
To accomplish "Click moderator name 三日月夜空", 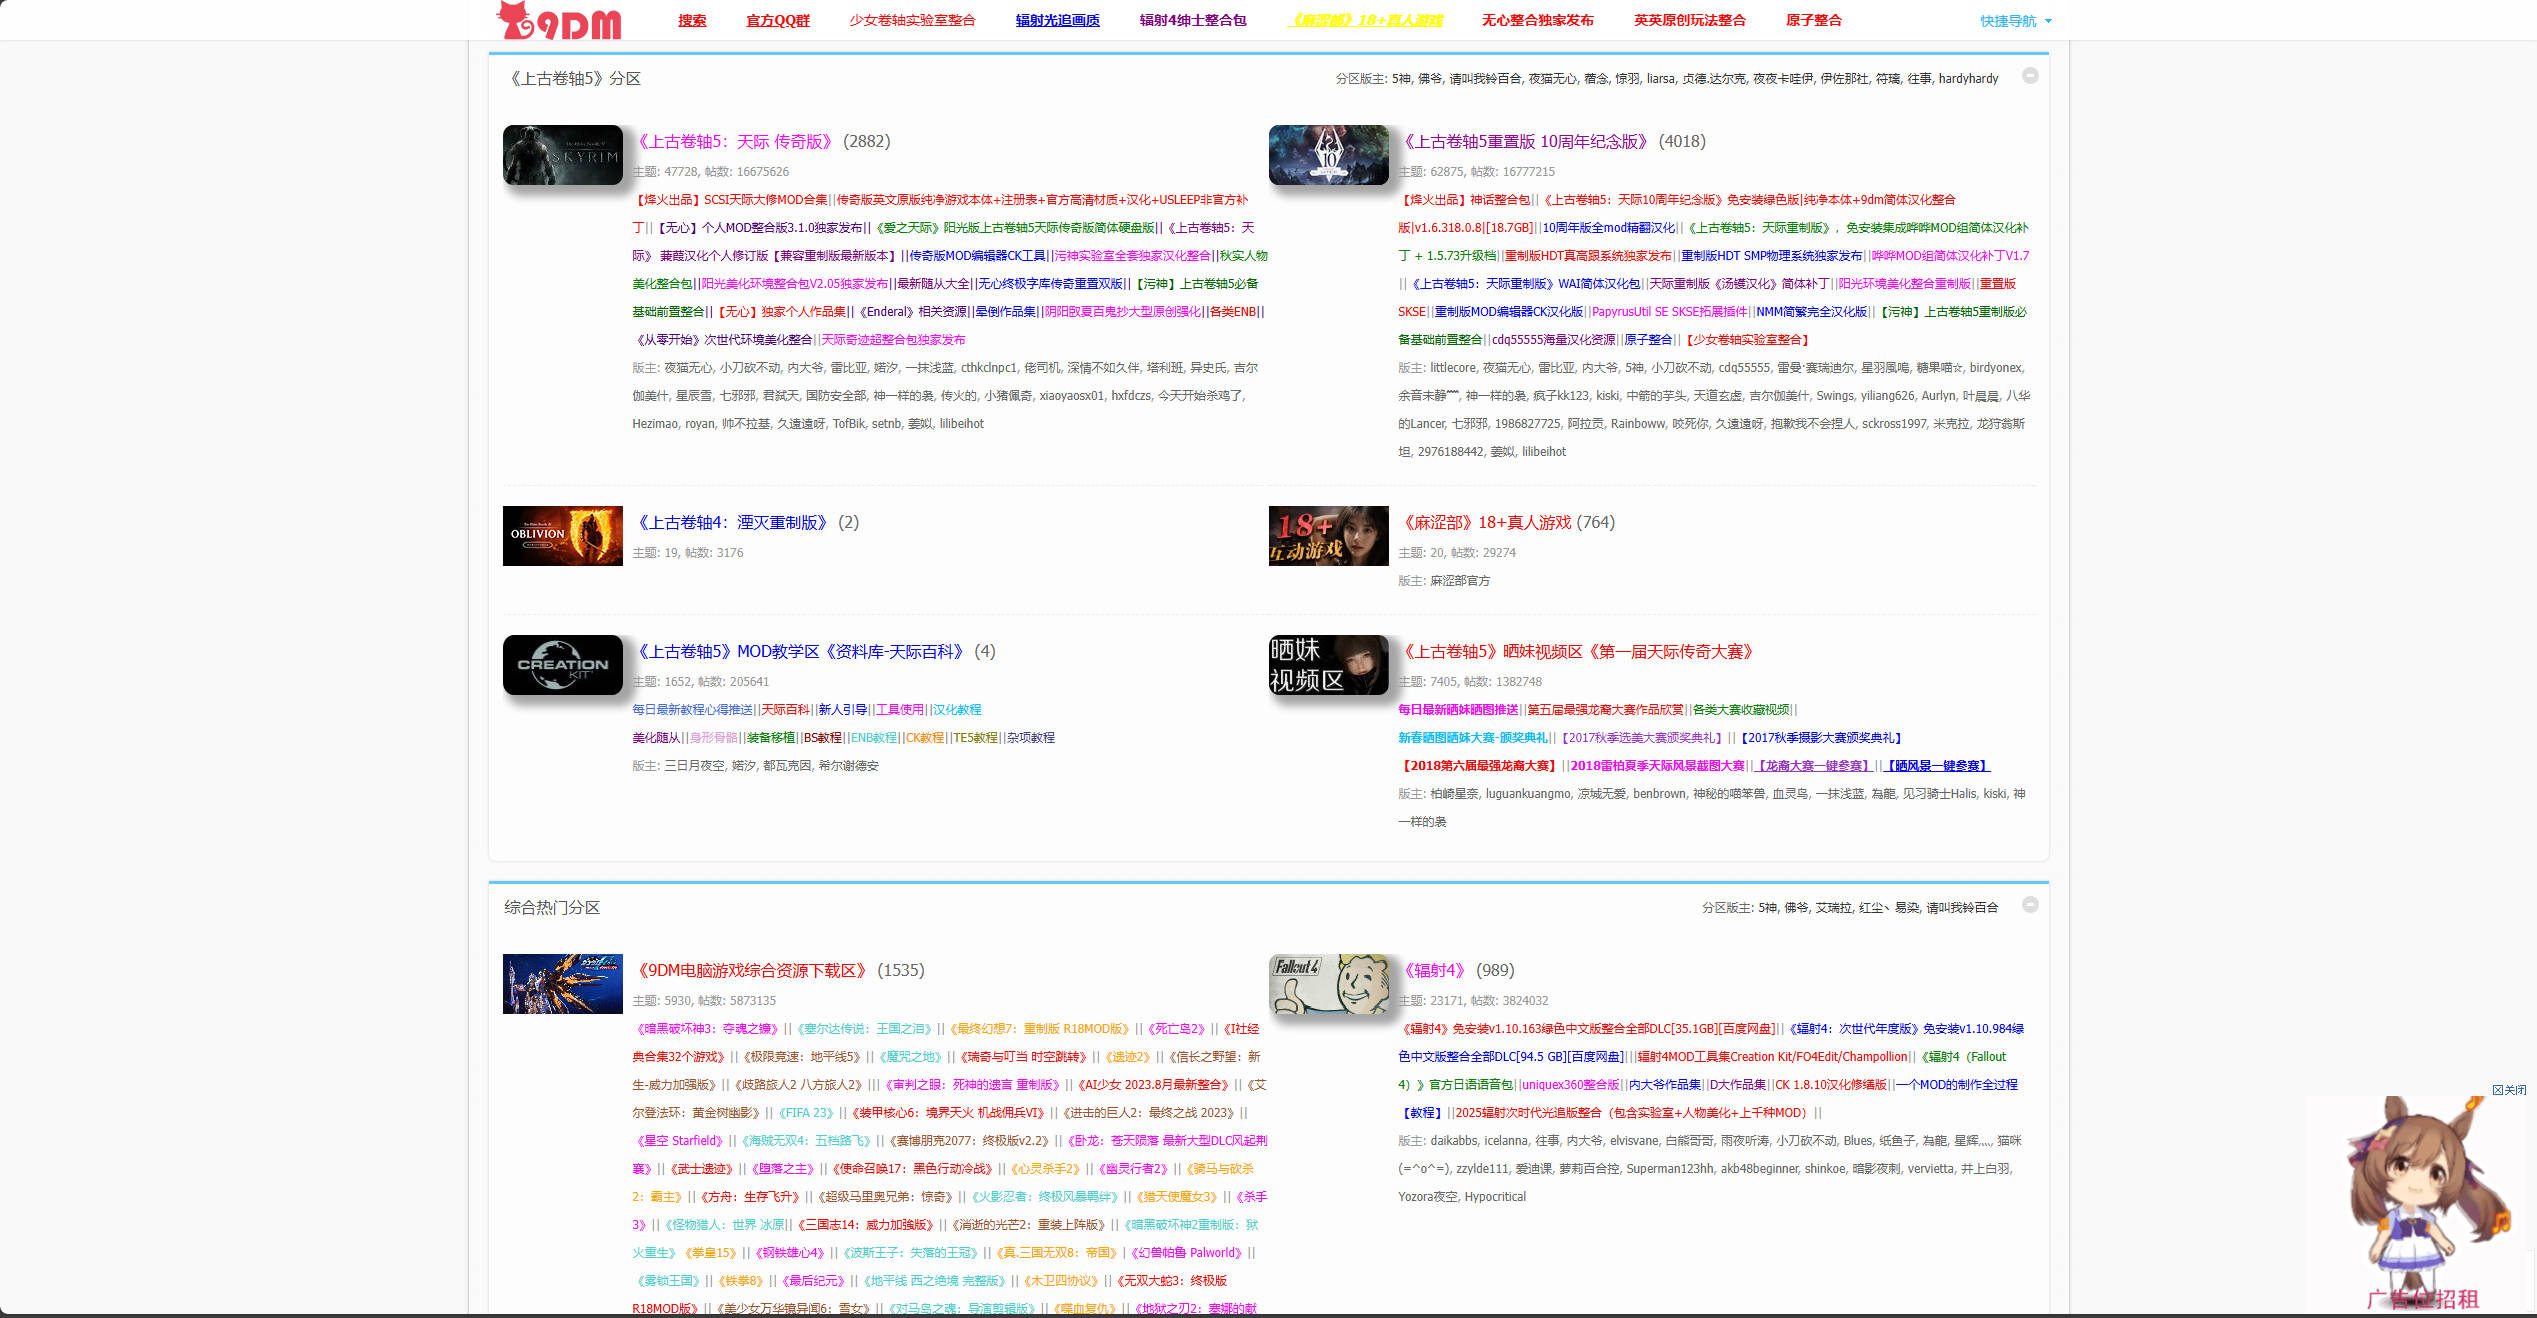I will coord(694,766).
